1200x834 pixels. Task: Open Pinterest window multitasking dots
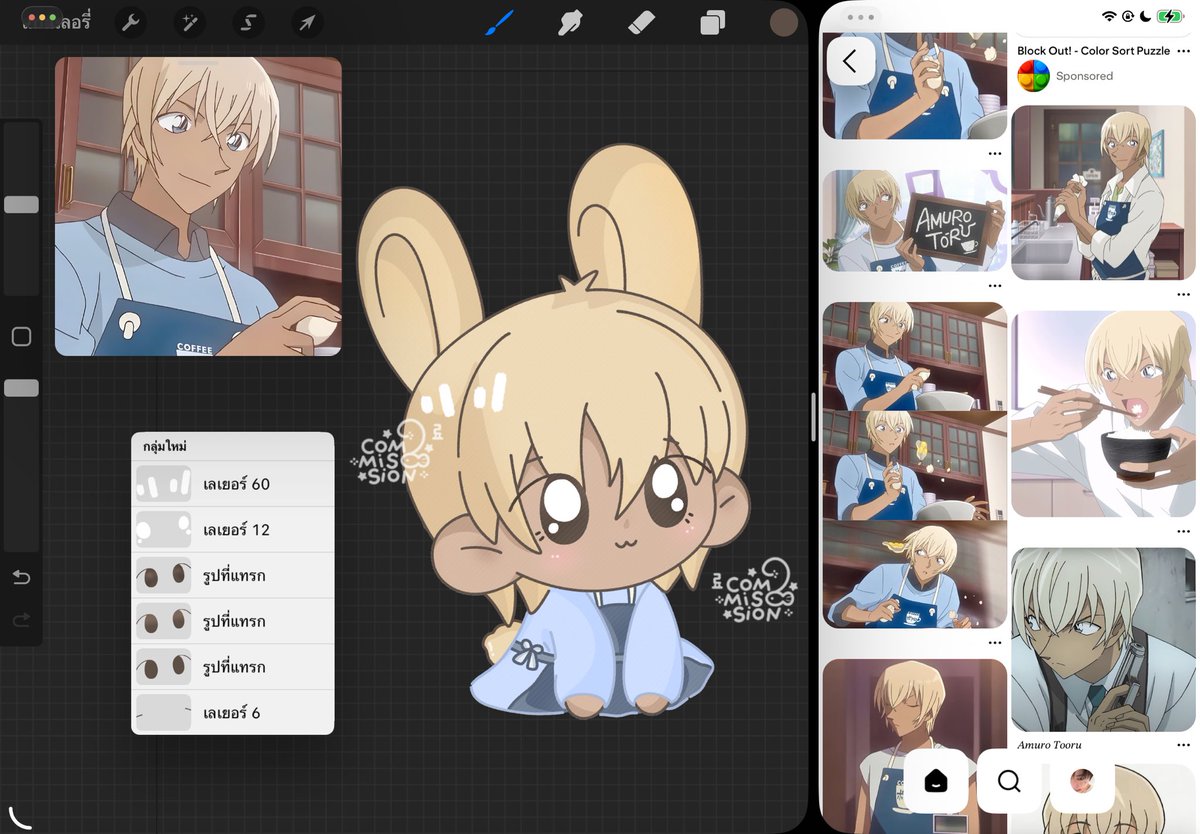click(x=859, y=17)
